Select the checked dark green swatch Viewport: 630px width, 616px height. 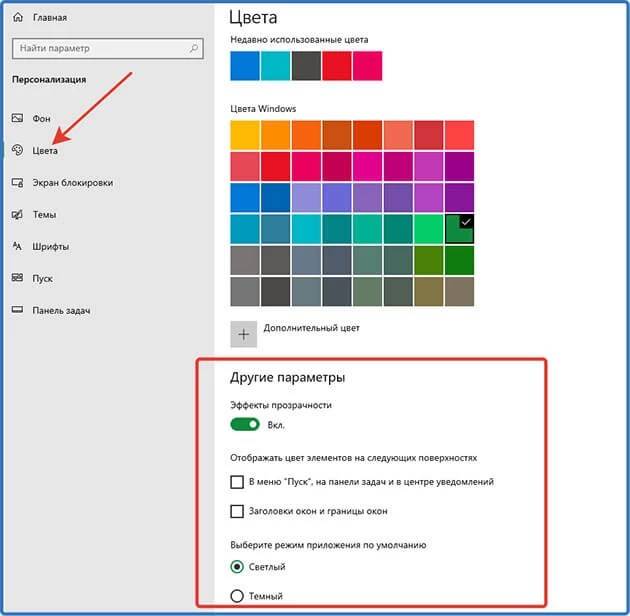point(459,228)
